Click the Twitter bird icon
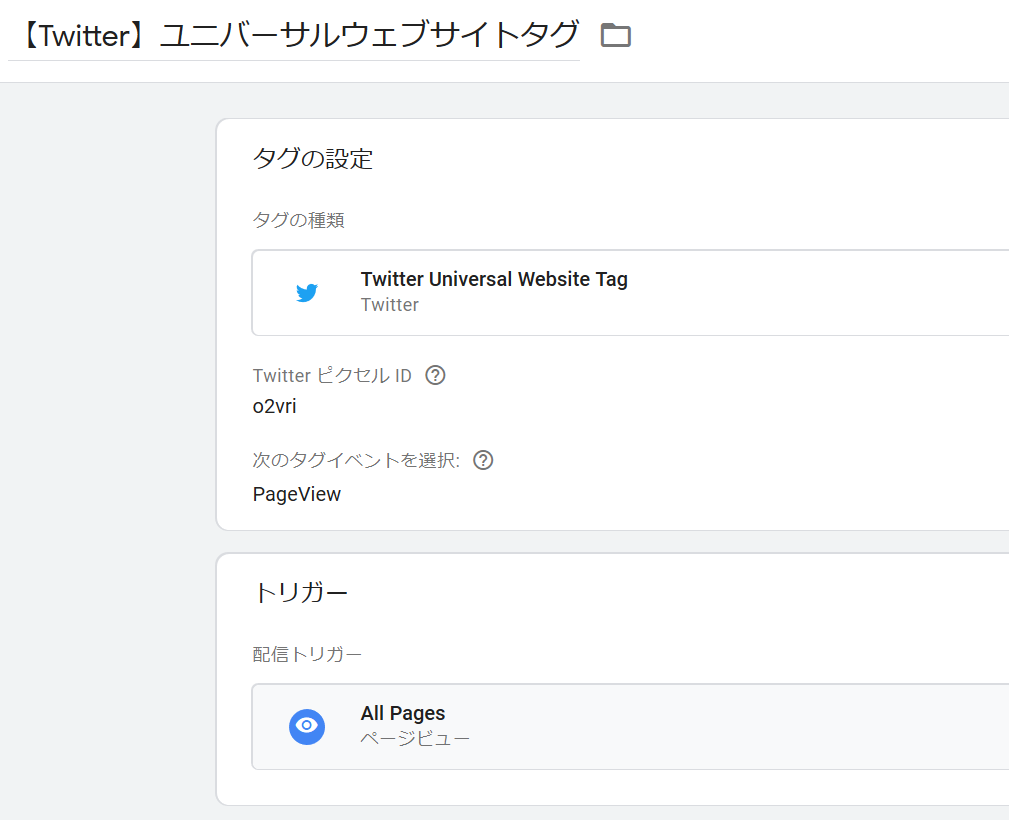The width and height of the screenshot is (1009, 820). pos(307,292)
